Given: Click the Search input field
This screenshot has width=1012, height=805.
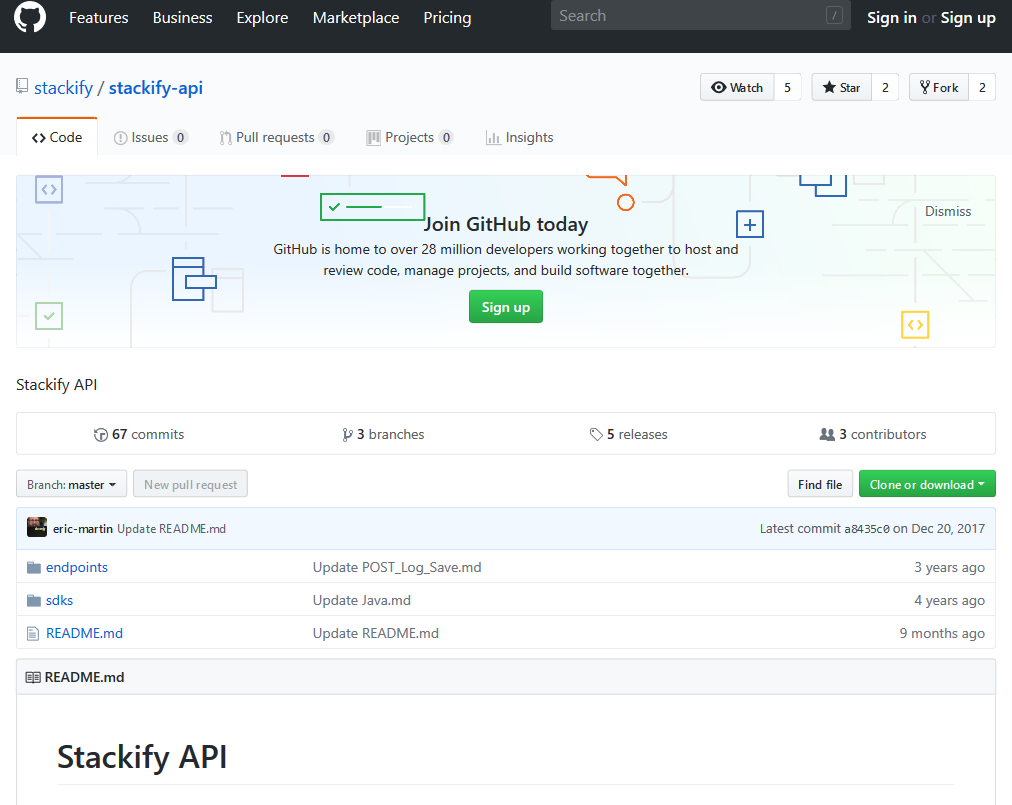Looking at the screenshot, I should click(700, 15).
